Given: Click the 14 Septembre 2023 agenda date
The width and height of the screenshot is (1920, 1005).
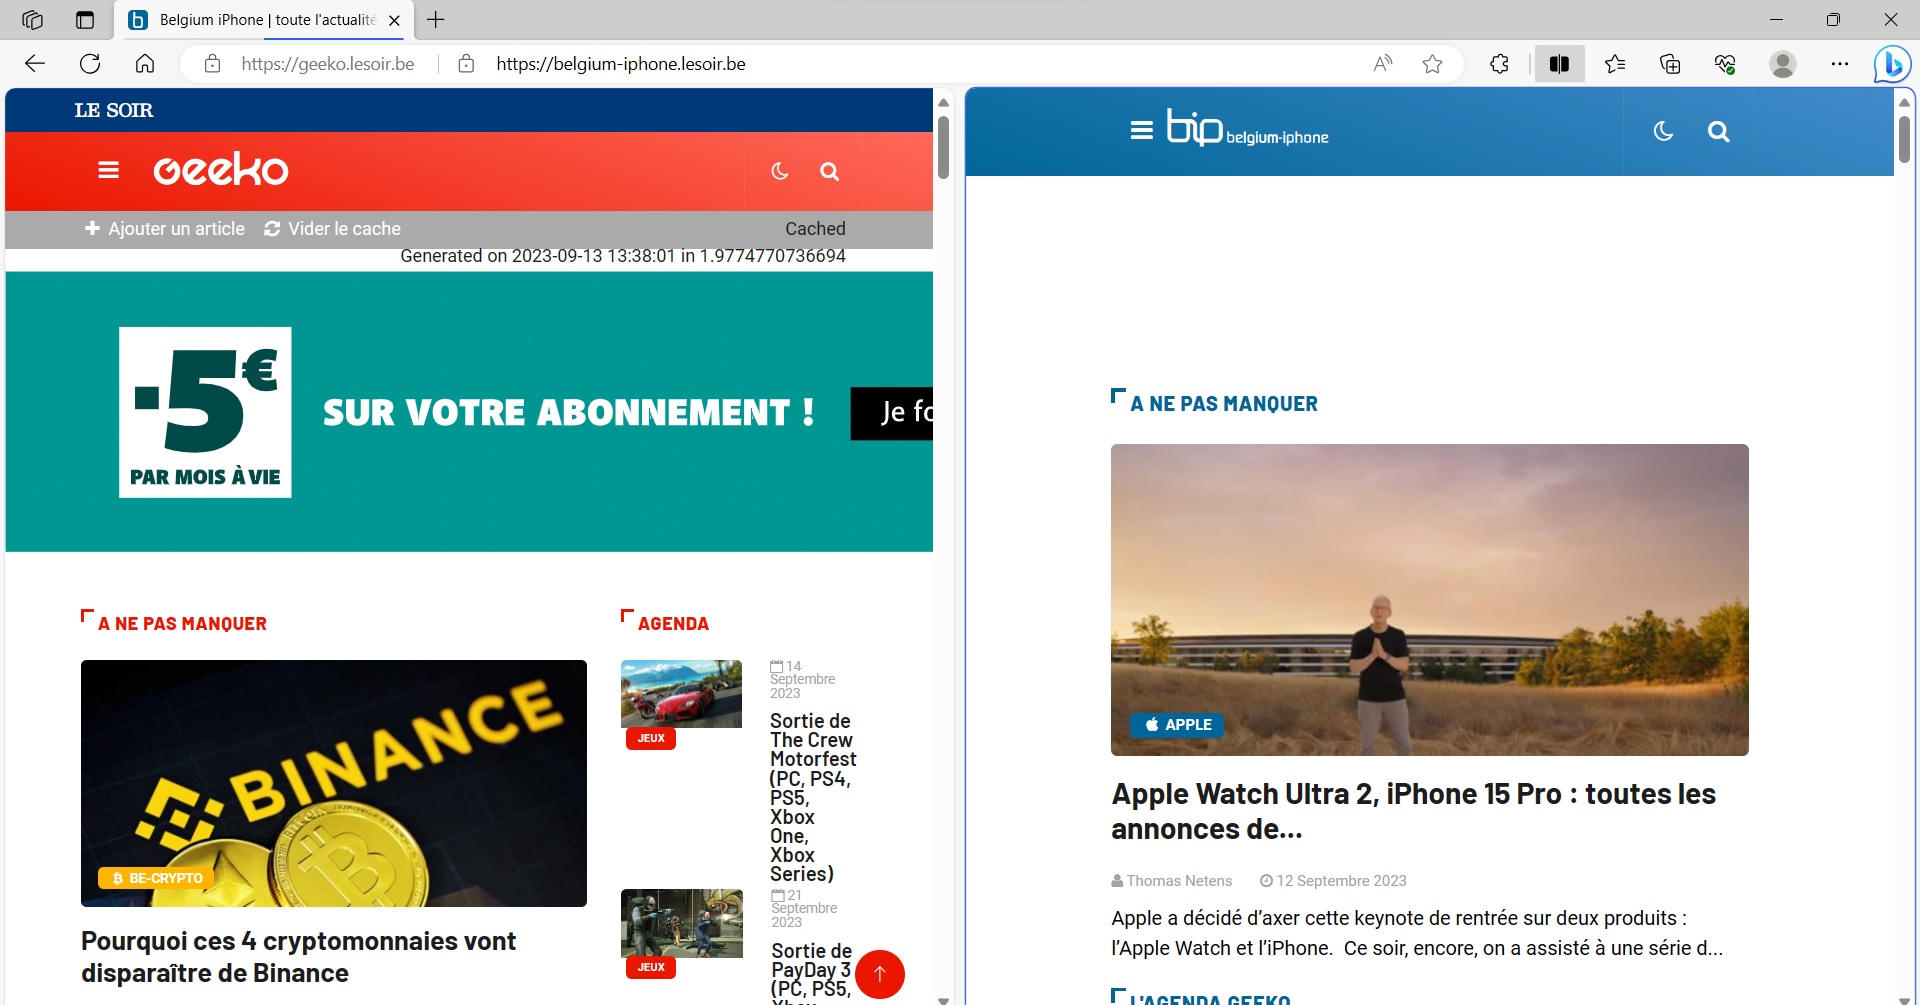Looking at the screenshot, I should [x=802, y=680].
